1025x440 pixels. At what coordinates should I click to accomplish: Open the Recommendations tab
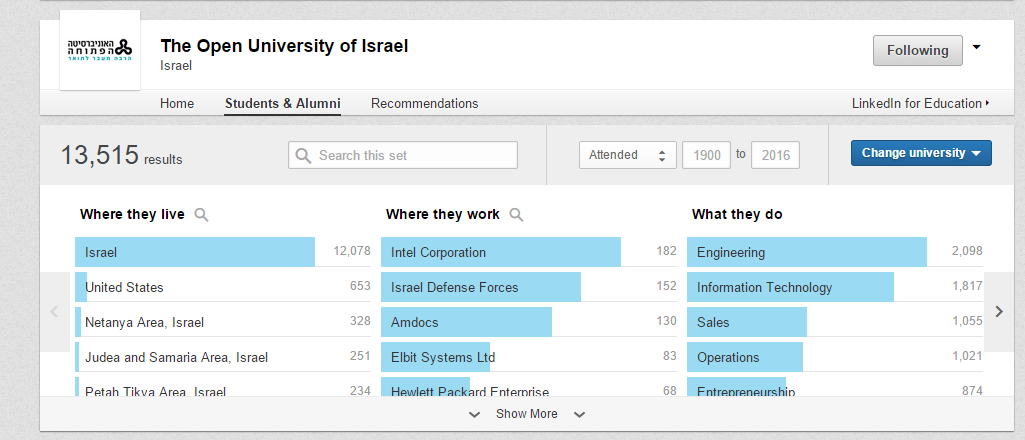424,103
